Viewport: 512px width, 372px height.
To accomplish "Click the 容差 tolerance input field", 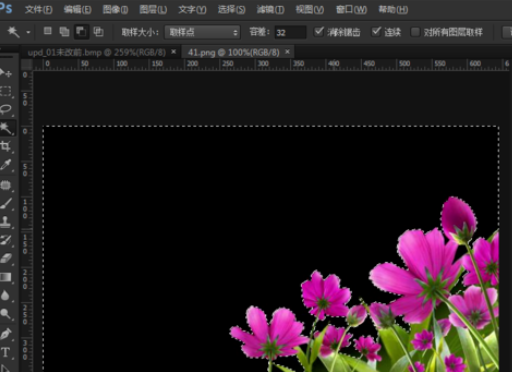I will click(x=290, y=32).
